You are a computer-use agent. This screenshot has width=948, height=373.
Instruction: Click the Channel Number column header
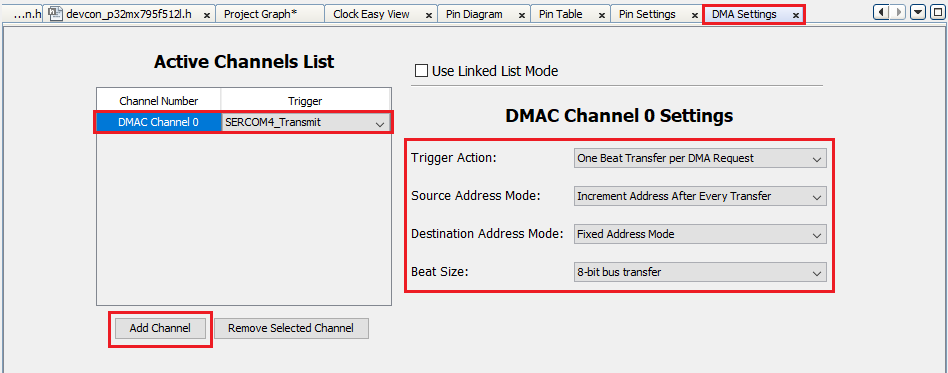pos(158,100)
